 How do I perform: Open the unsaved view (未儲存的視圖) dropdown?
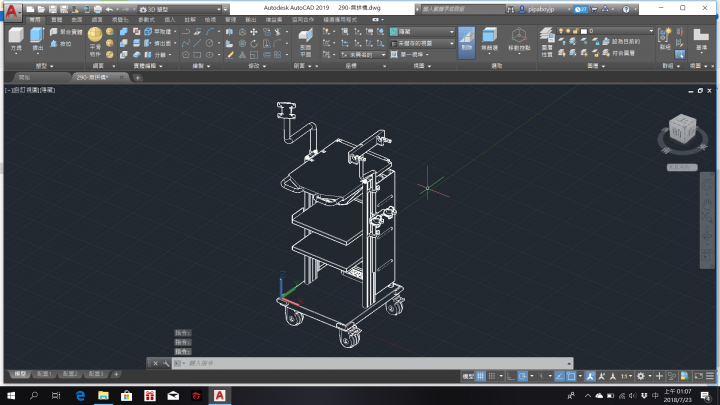click(422, 43)
